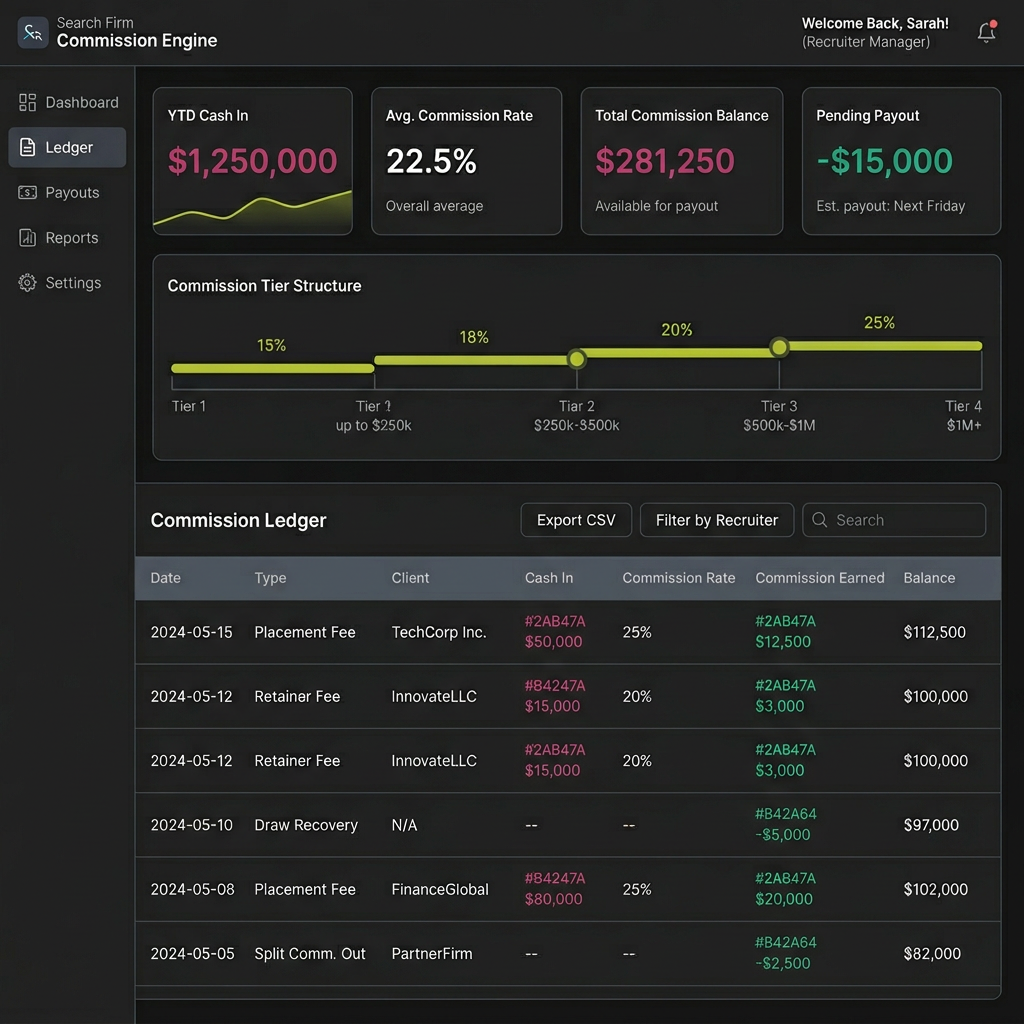
Task: Focus the ledger Search field
Action: [894, 520]
